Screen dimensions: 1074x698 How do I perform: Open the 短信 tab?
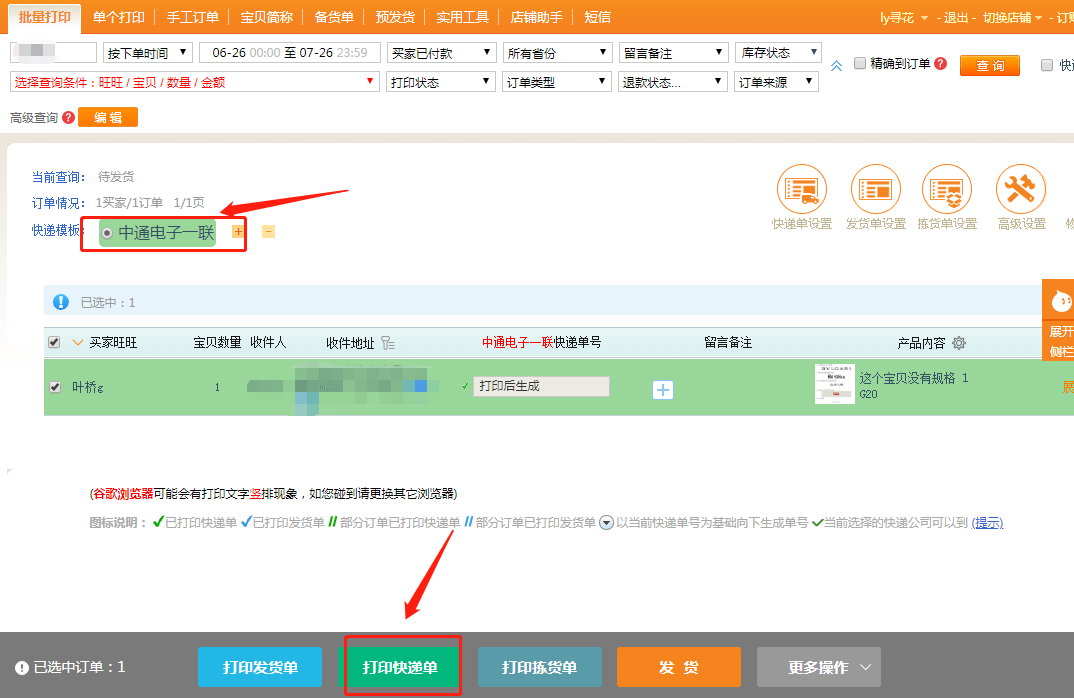pyautogui.click(x=597, y=17)
